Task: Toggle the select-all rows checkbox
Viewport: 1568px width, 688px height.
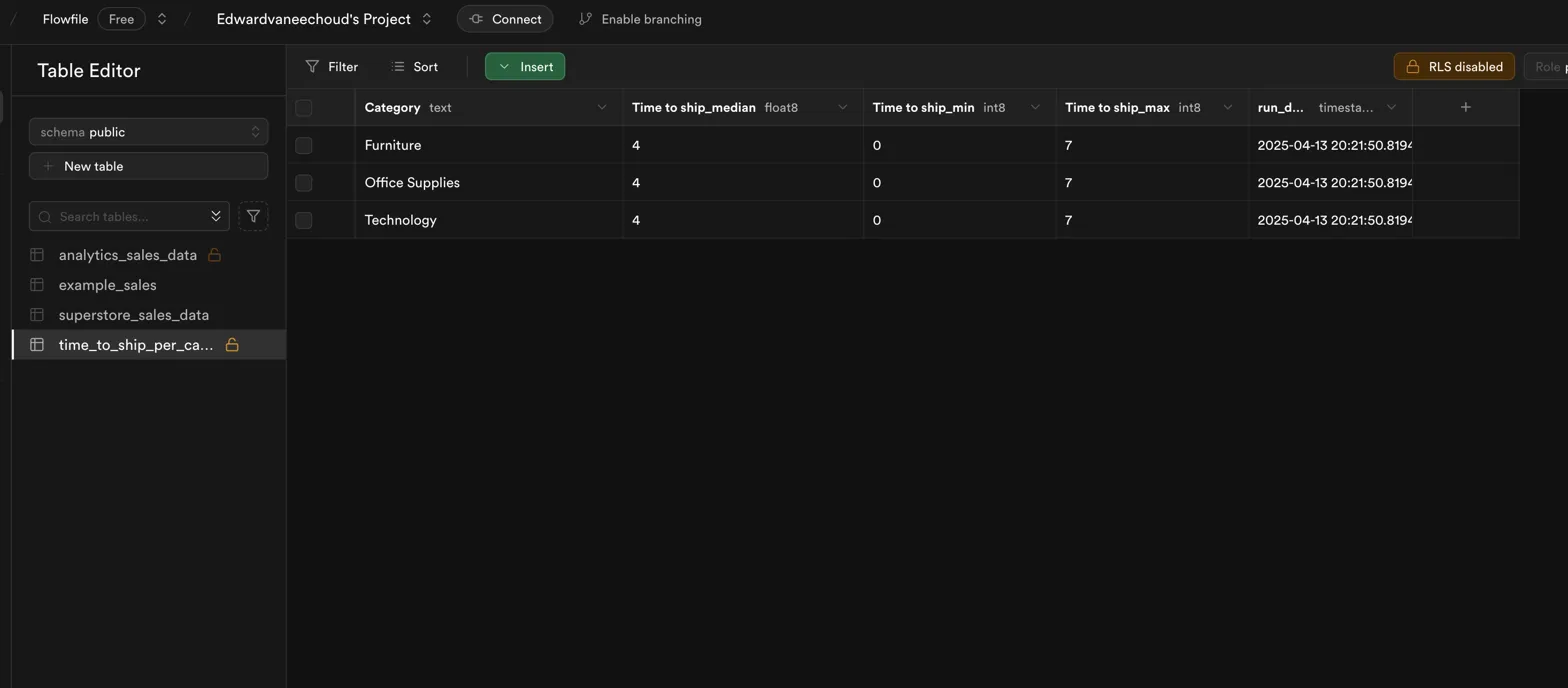Action: (304, 108)
